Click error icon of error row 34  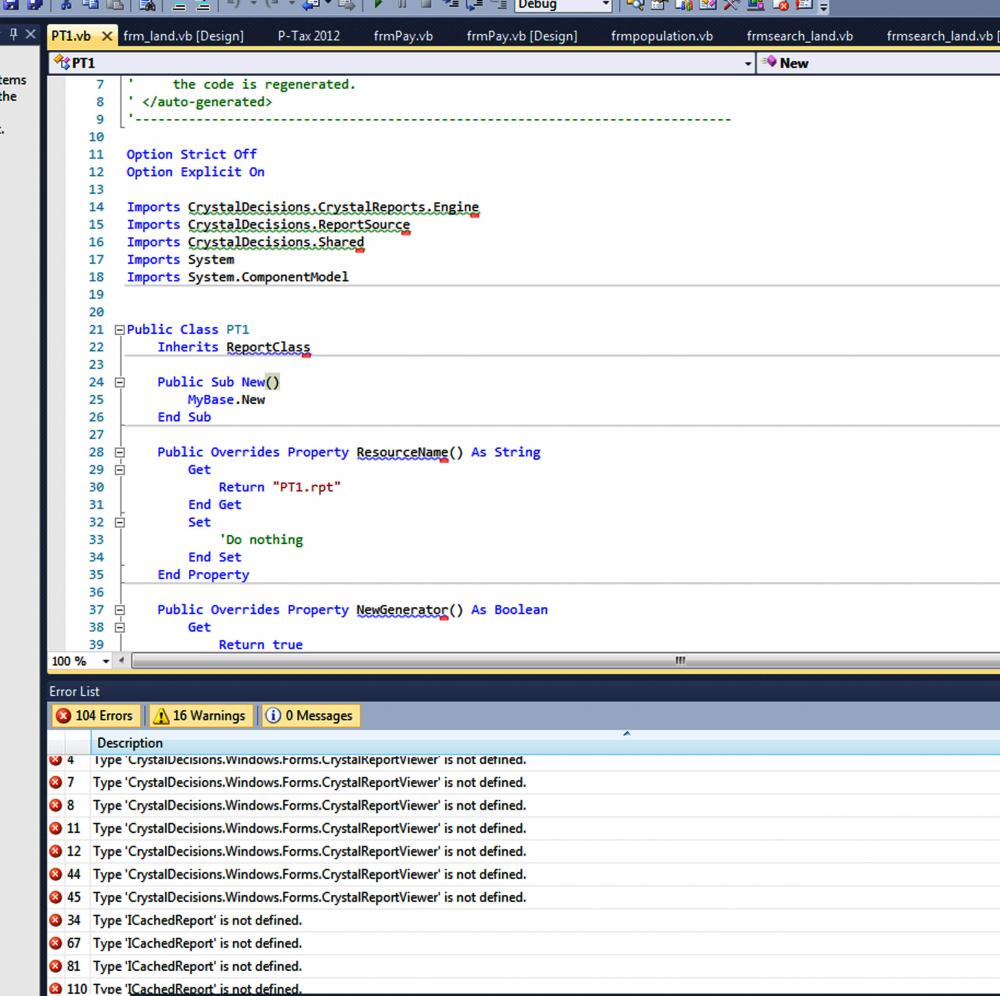[x=55, y=920]
